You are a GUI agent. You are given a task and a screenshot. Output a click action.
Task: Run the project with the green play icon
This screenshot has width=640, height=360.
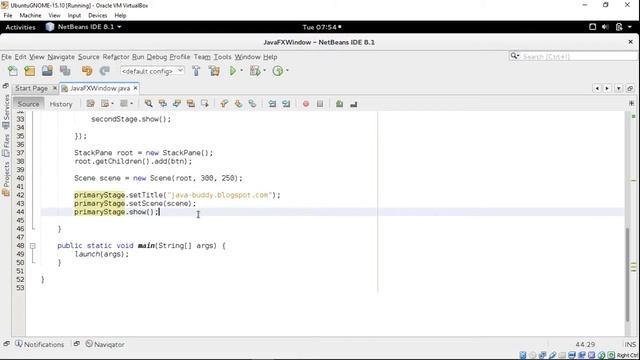pyautogui.click(x=233, y=71)
